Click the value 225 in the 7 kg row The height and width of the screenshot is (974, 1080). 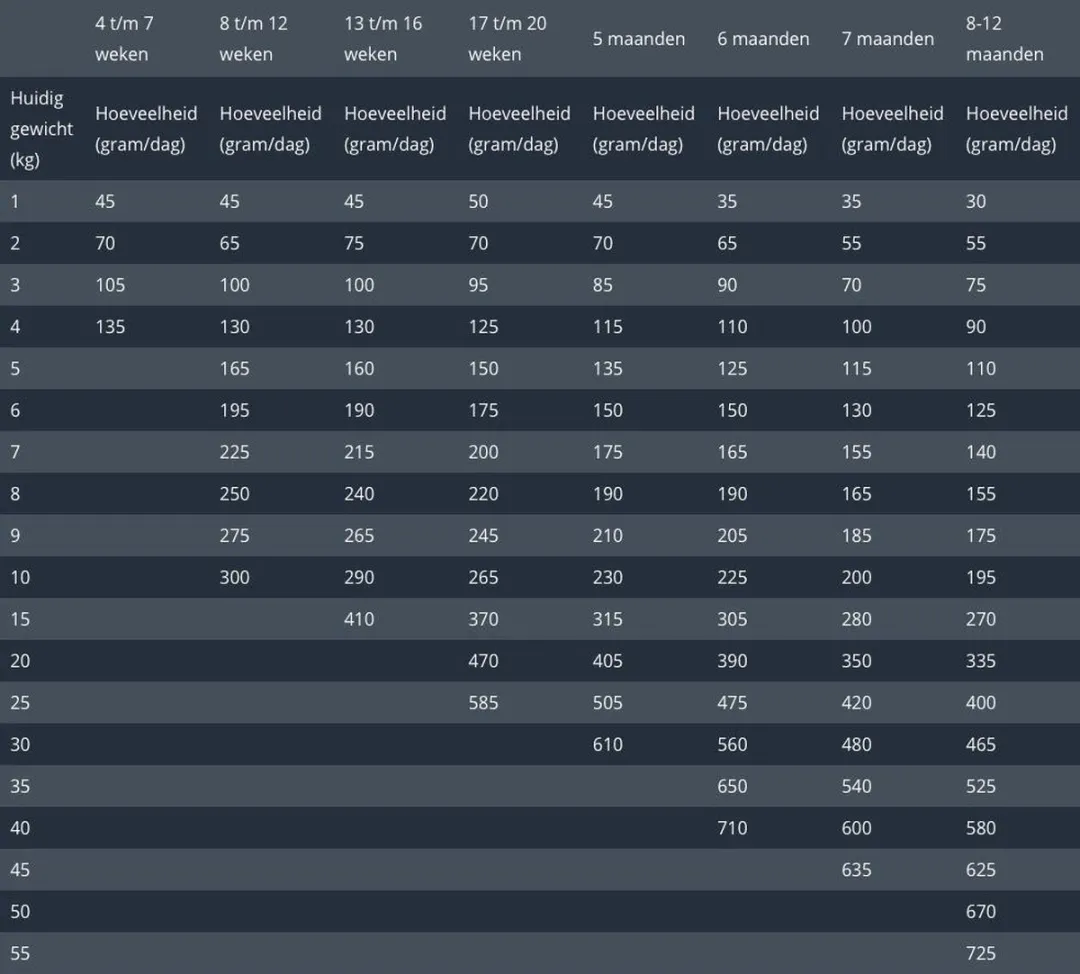point(234,452)
